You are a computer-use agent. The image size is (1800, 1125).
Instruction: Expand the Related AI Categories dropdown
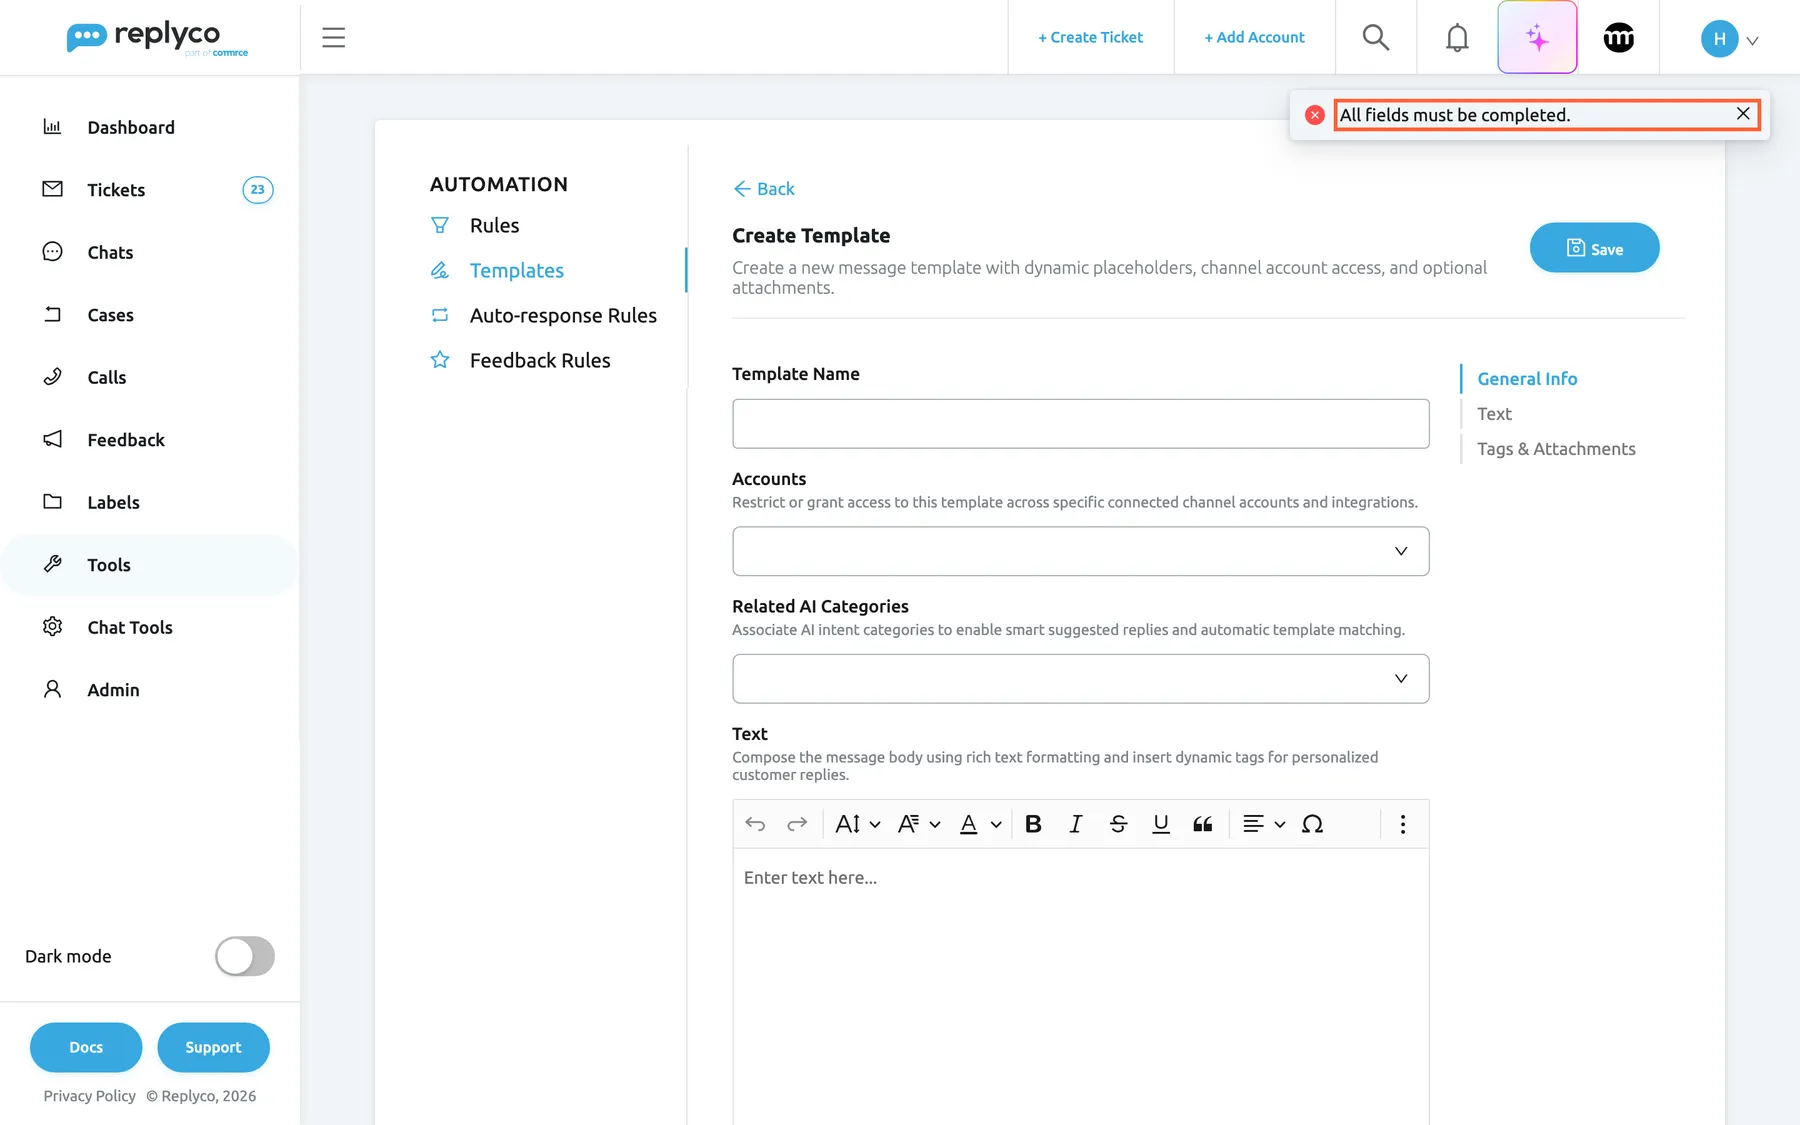[x=1080, y=679]
